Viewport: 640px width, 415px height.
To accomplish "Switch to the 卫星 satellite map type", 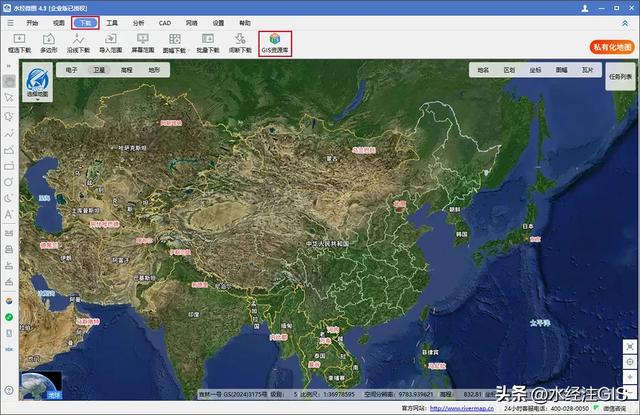I will coord(99,71).
